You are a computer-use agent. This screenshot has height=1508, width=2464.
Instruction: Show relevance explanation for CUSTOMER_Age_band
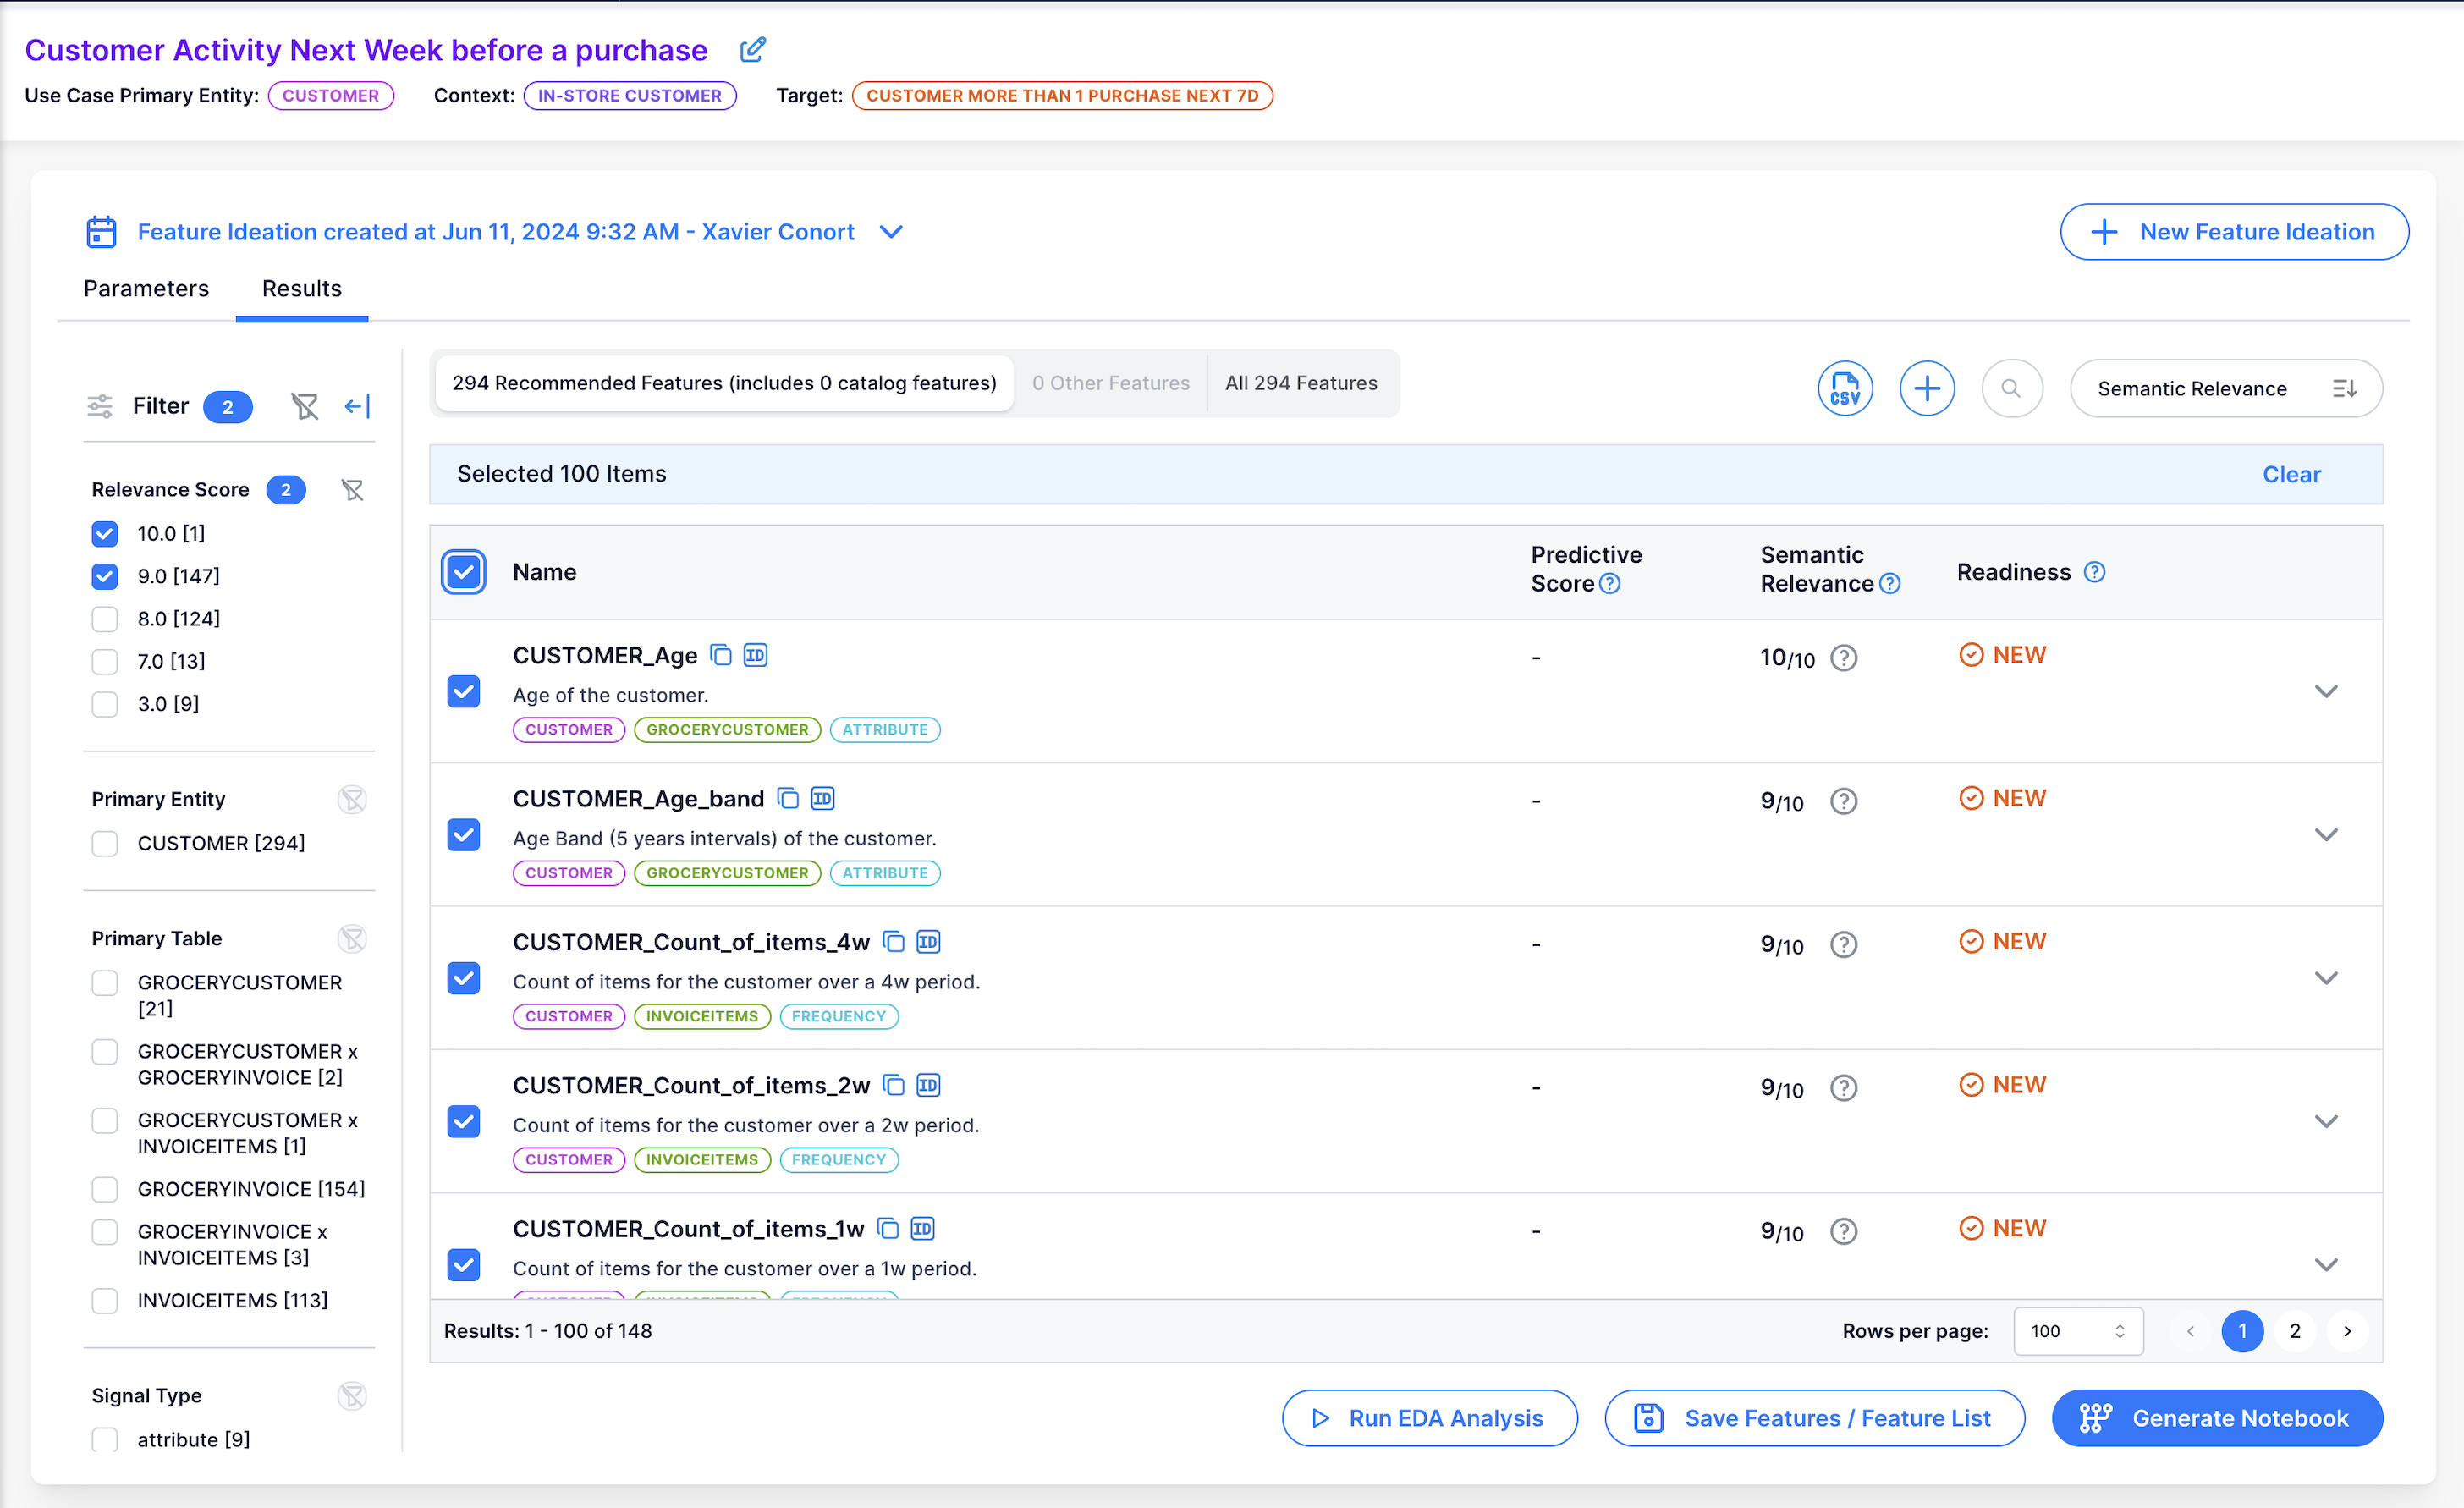[1843, 801]
